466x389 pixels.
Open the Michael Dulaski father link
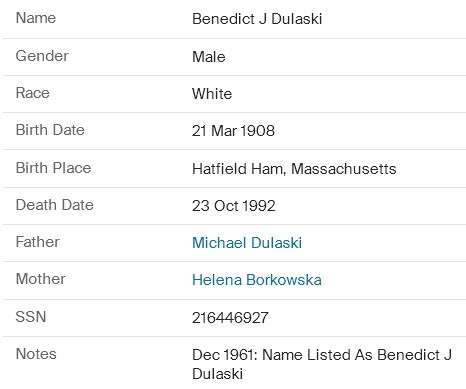pyautogui.click(x=247, y=243)
